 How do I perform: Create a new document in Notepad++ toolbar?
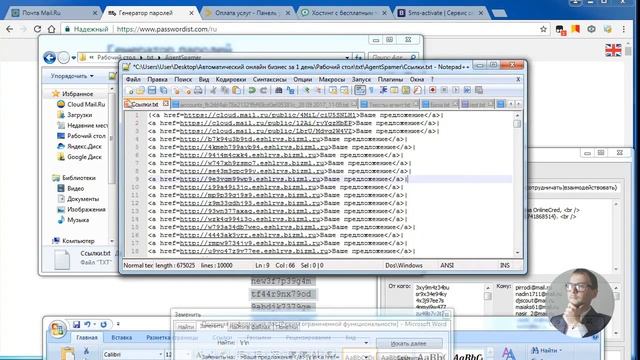click(129, 90)
